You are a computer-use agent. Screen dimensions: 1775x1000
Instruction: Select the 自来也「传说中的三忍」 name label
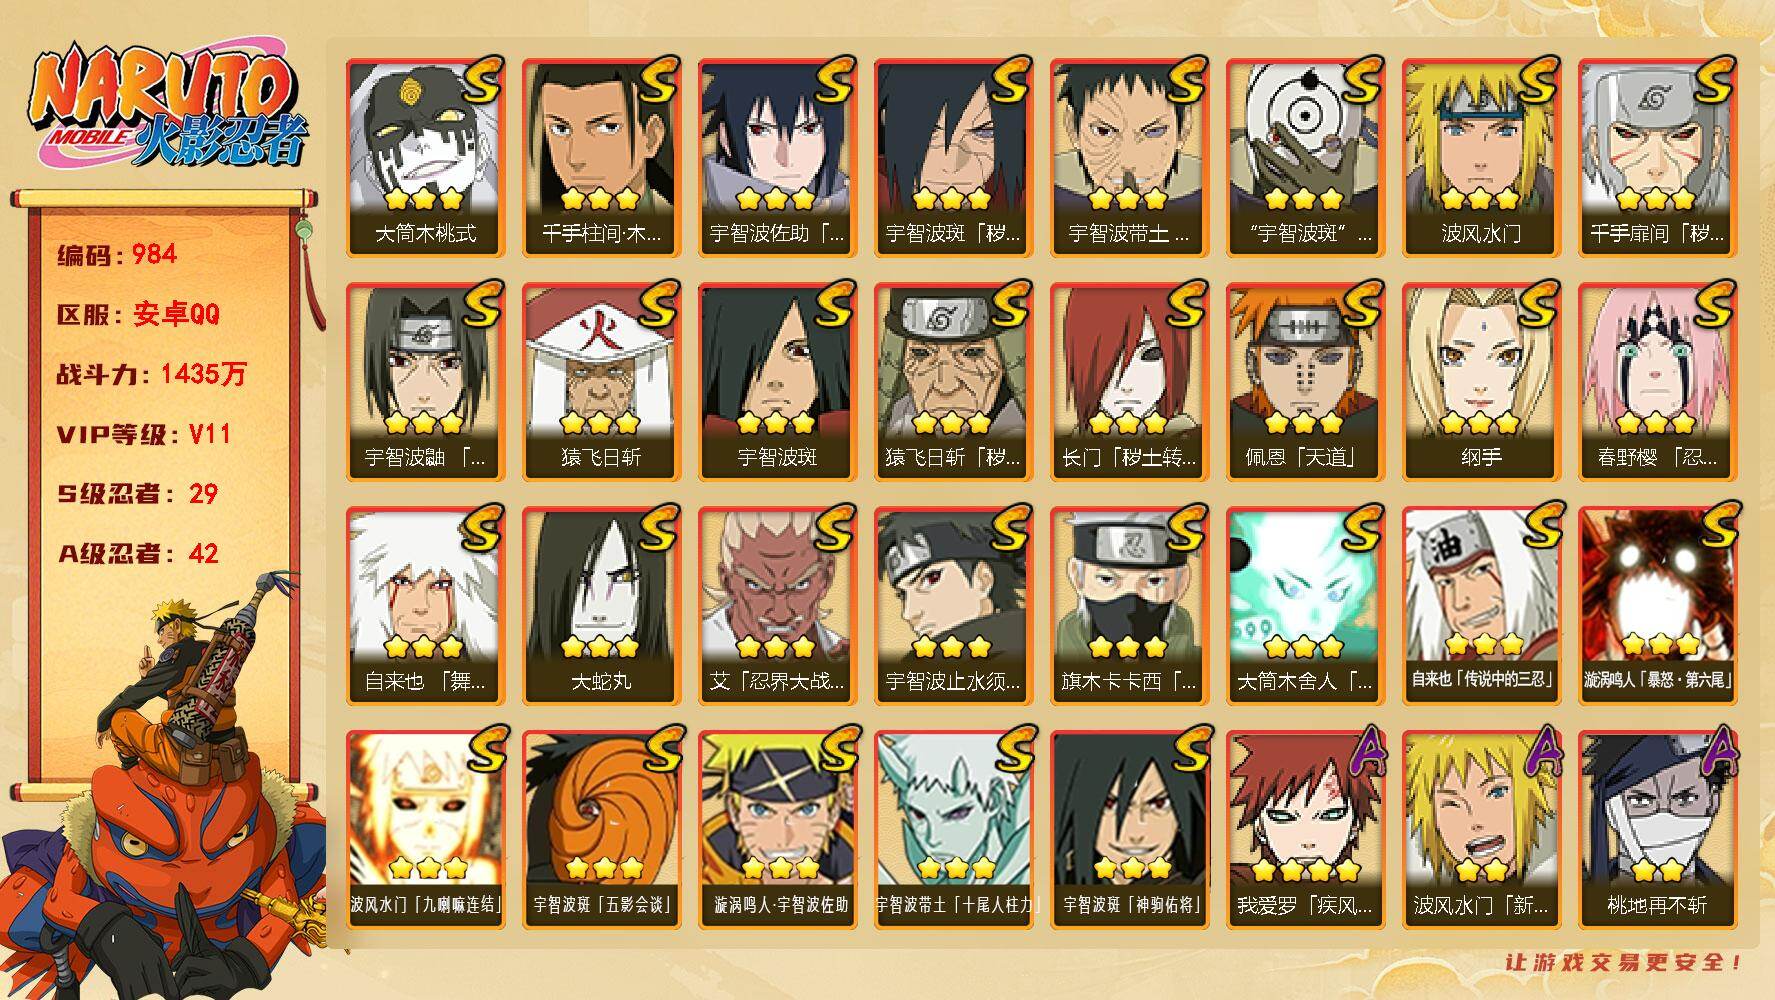[1481, 679]
